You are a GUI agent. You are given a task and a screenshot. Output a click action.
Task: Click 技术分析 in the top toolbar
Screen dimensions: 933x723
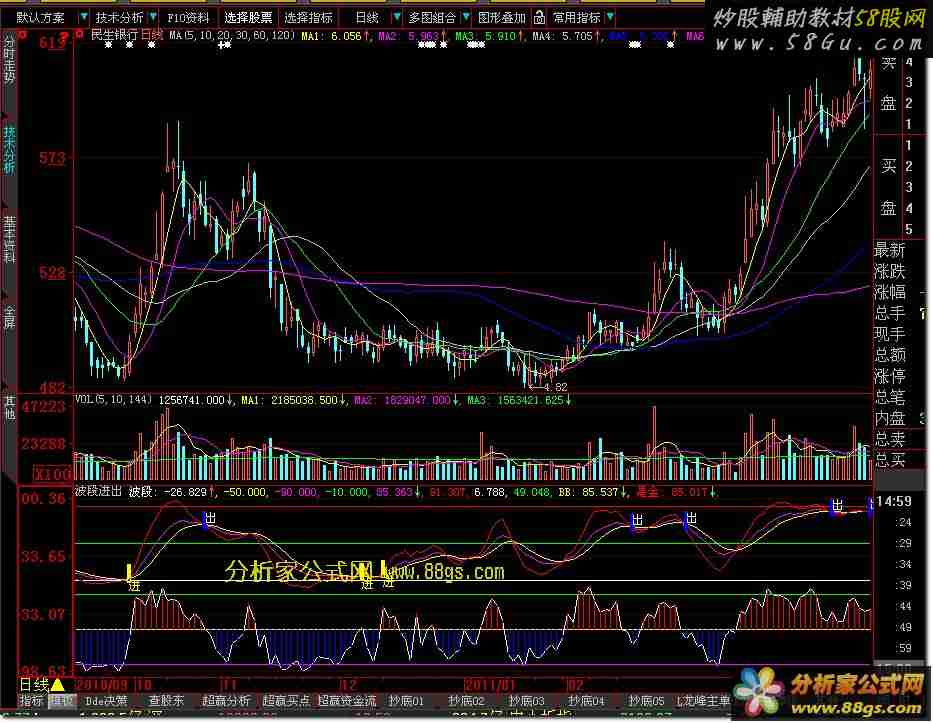pos(120,18)
